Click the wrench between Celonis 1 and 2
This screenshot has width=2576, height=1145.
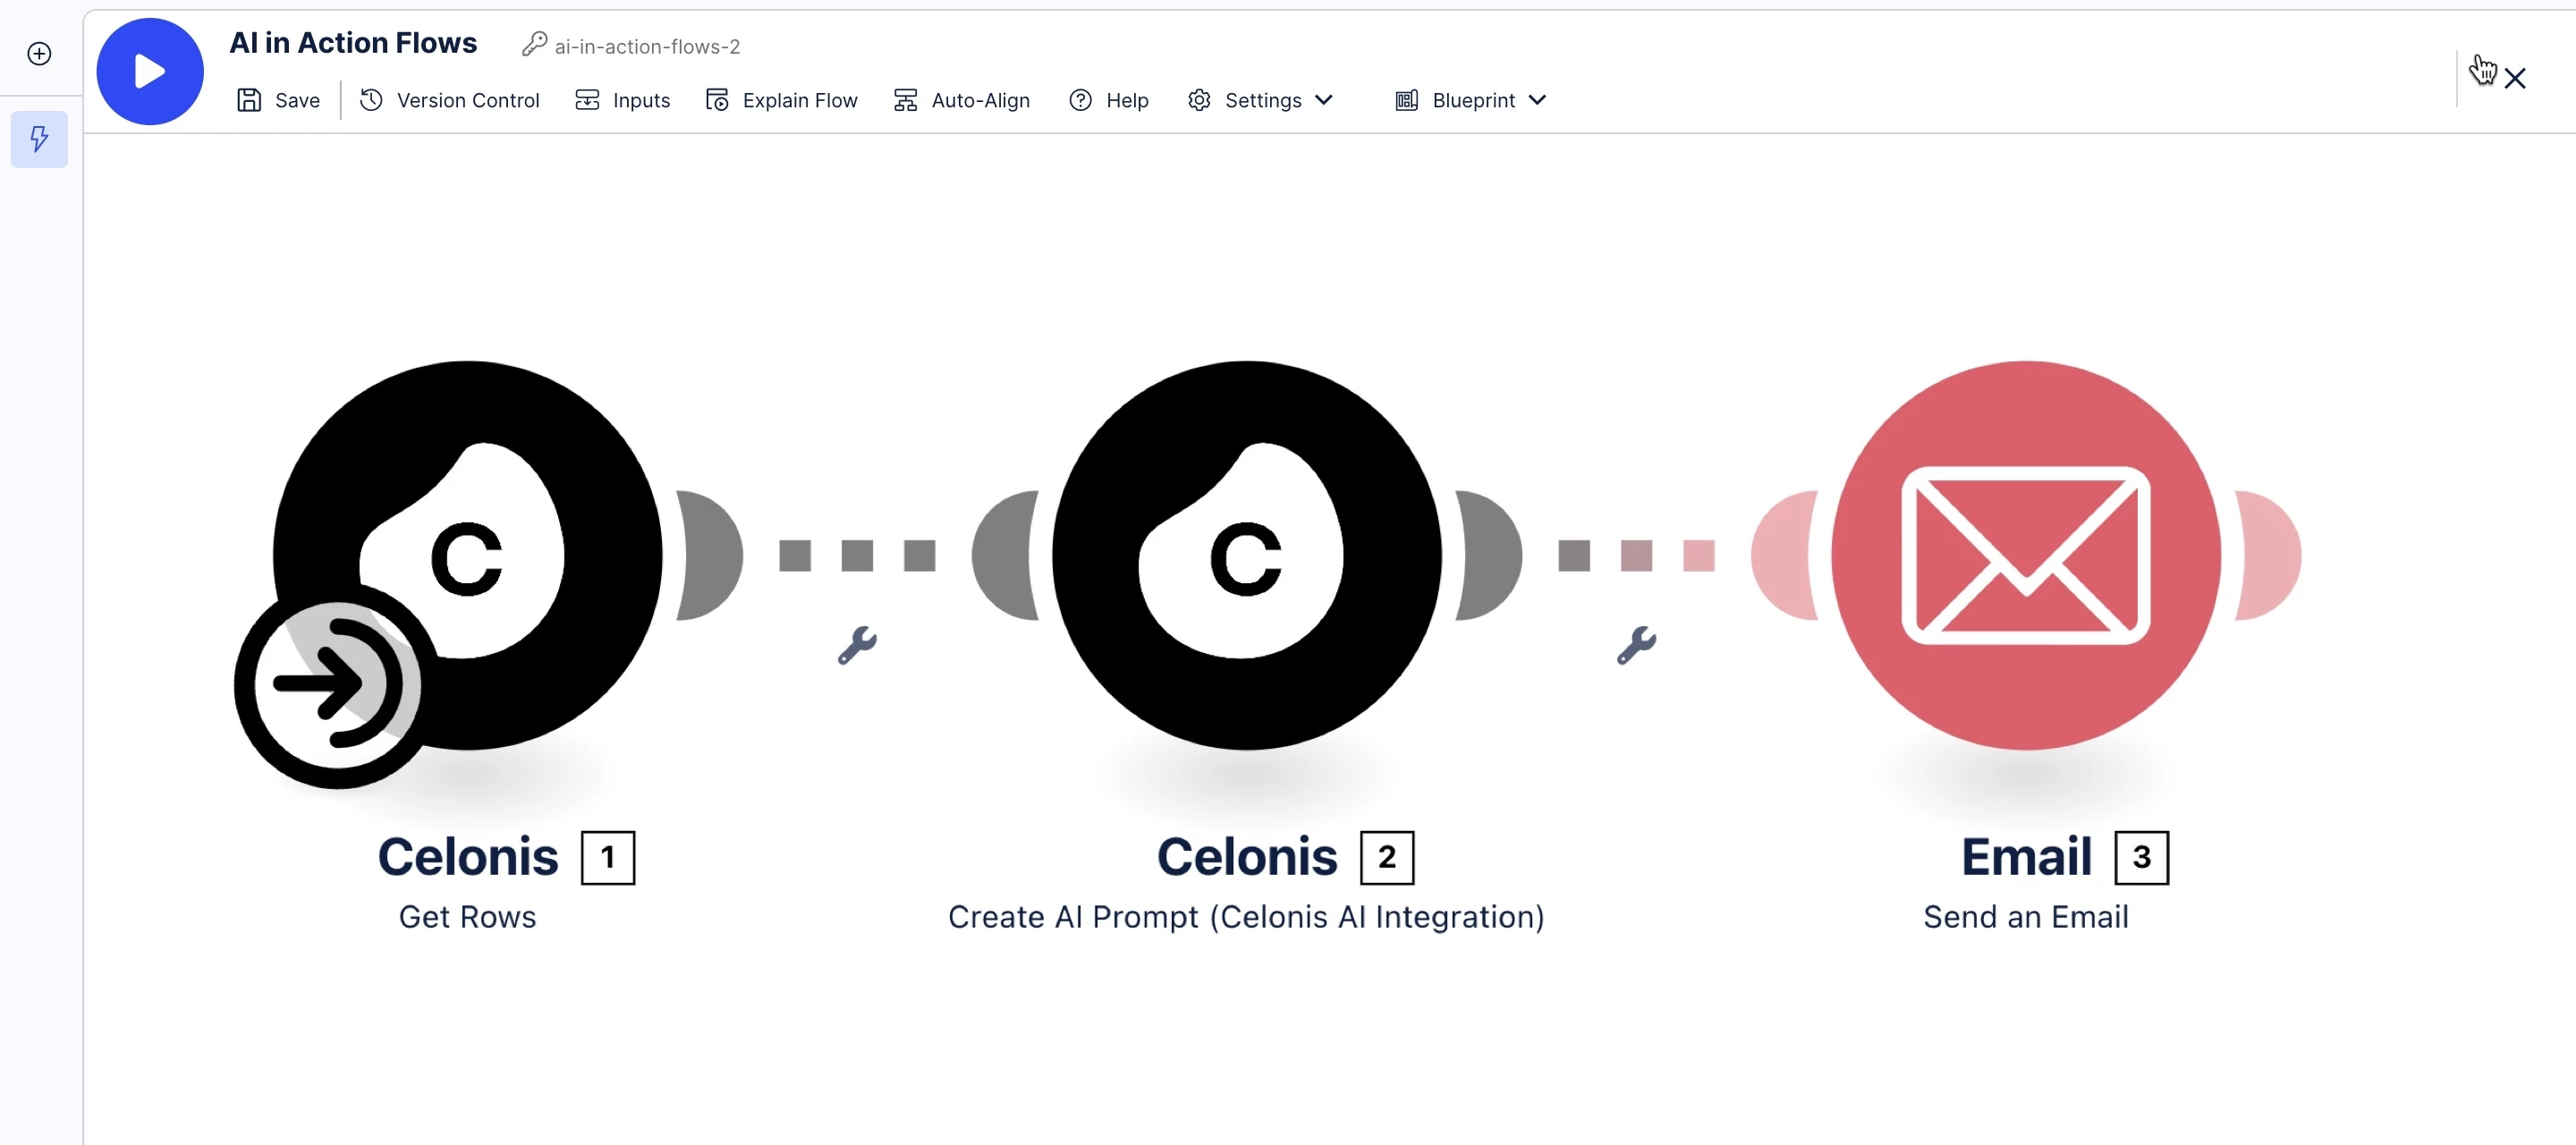857,645
